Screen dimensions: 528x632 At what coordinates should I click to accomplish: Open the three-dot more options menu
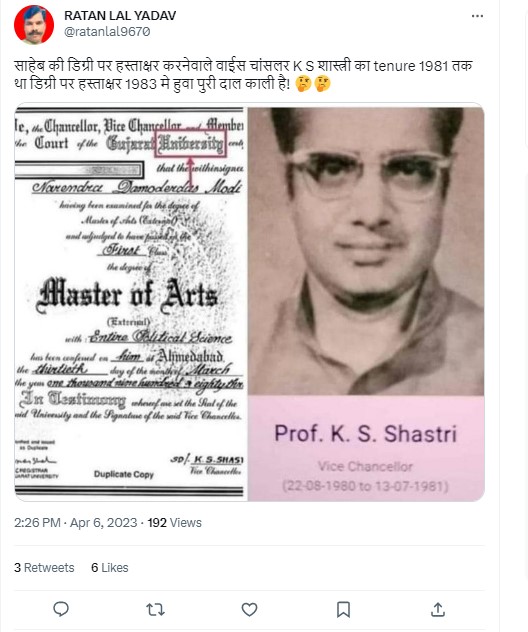[477, 16]
